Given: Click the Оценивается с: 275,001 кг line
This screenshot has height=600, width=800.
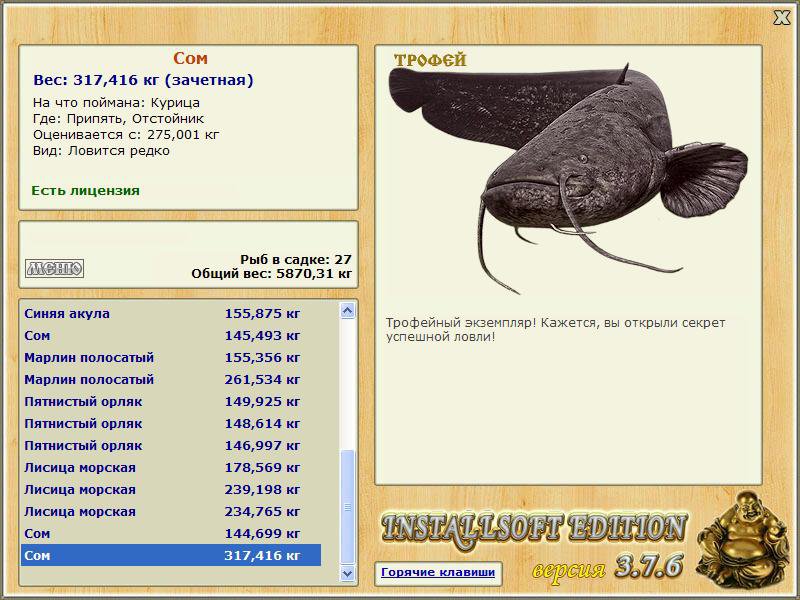Looking at the screenshot, I should point(126,135).
